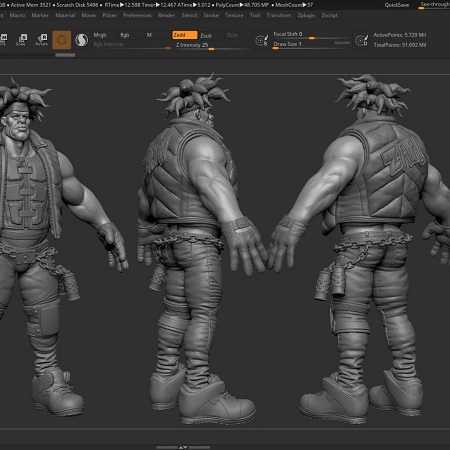
Task: Open the Tool menu
Action: [x=255, y=15]
